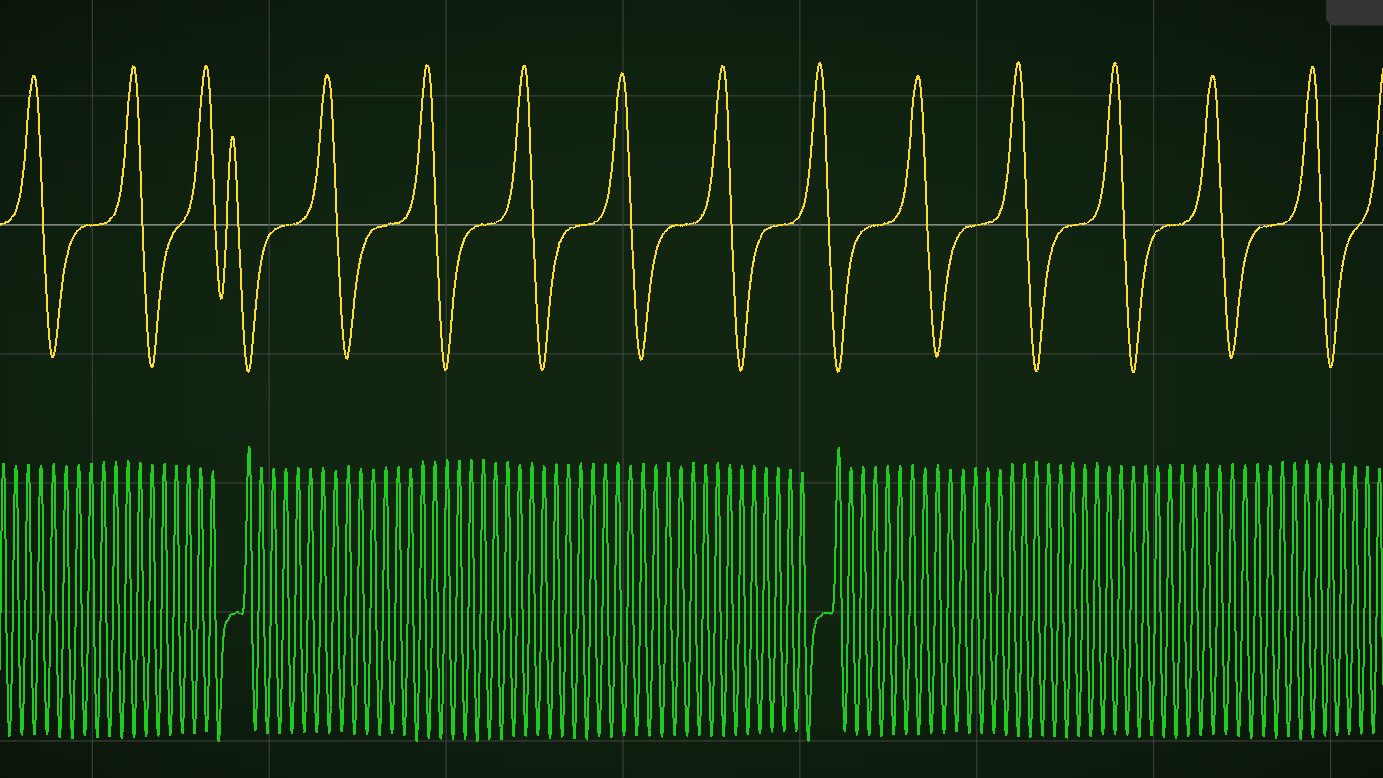This screenshot has height=778, width=1383.
Task: Click the yellow peak directly above second green gap
Action: [x=820, y=65]
